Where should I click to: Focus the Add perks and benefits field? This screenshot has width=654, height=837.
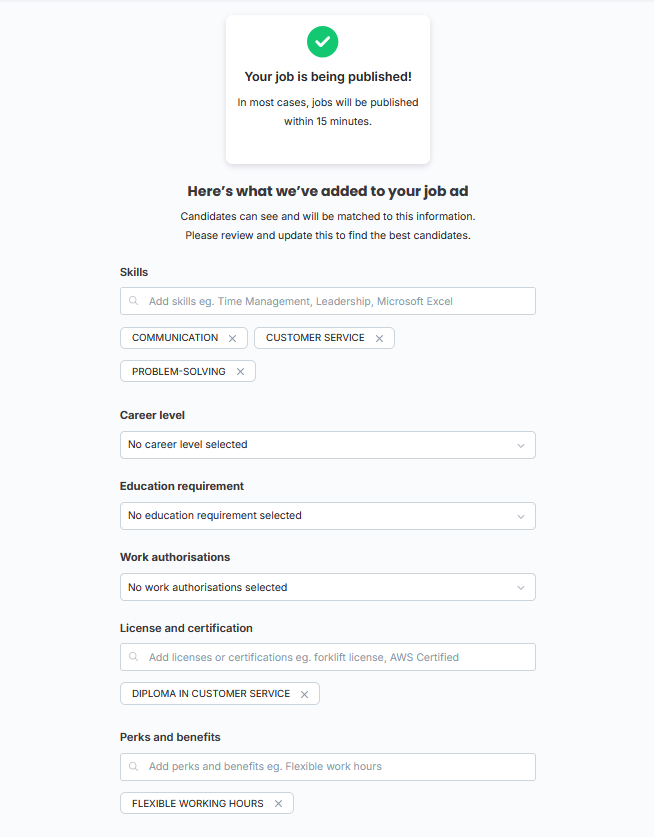(x=328, y=767)
